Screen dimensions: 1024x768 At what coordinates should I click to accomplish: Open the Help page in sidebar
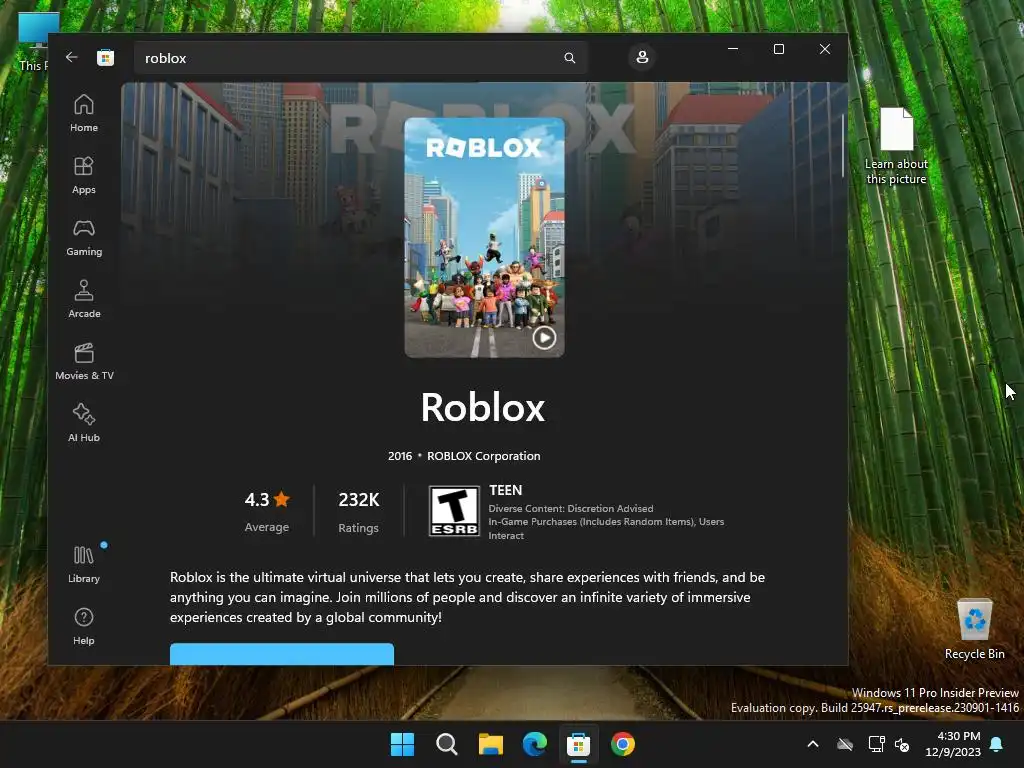pyautogui.click(x=84, y=626)
